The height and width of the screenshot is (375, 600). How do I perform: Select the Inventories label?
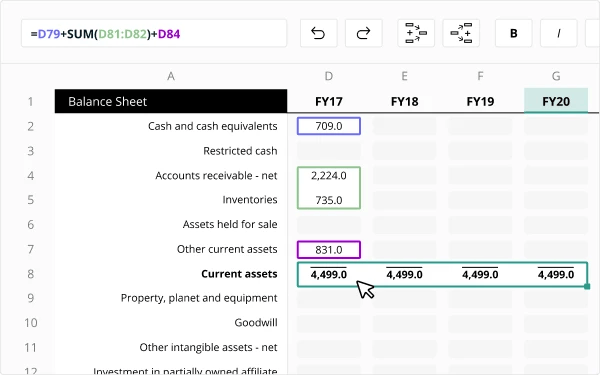click(250, 200)
